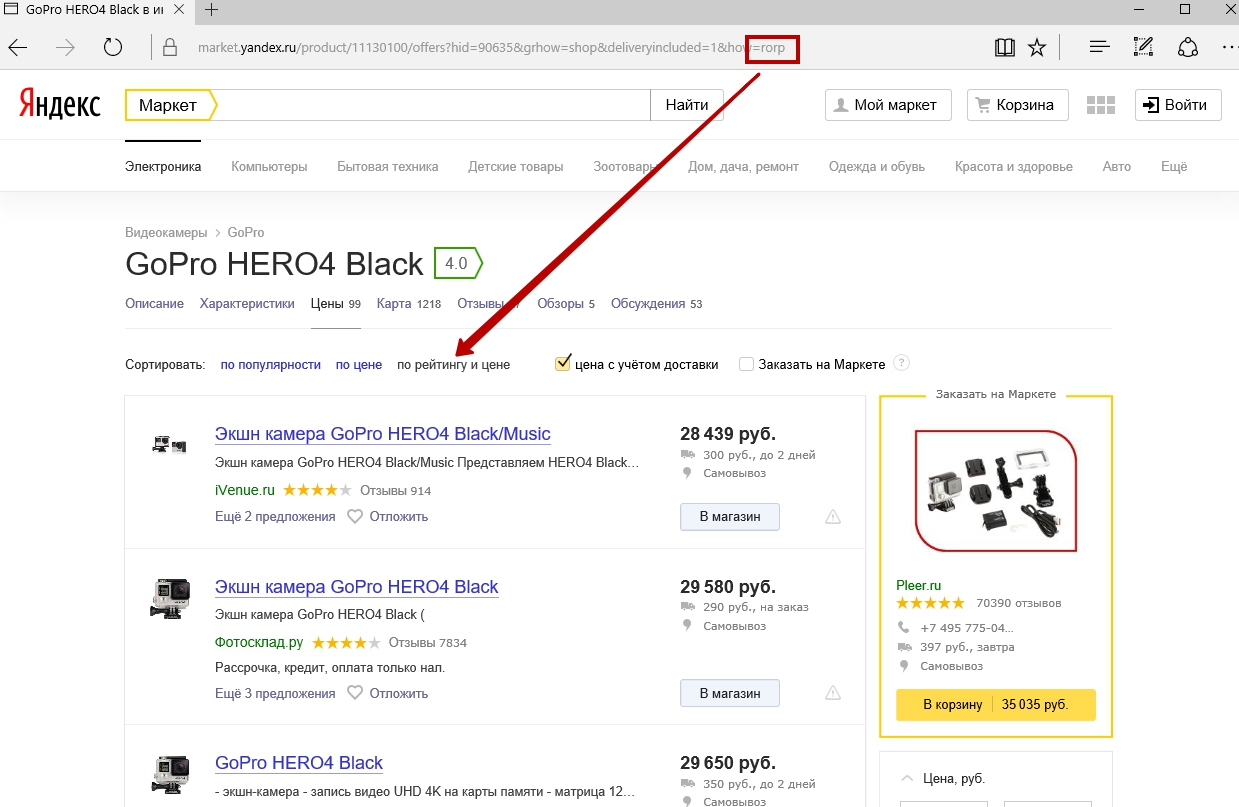The image size is (1239, 807).
Task: Expand Ещё 2 предложения for iVenue.ru
Action: (x=275, y=516)
